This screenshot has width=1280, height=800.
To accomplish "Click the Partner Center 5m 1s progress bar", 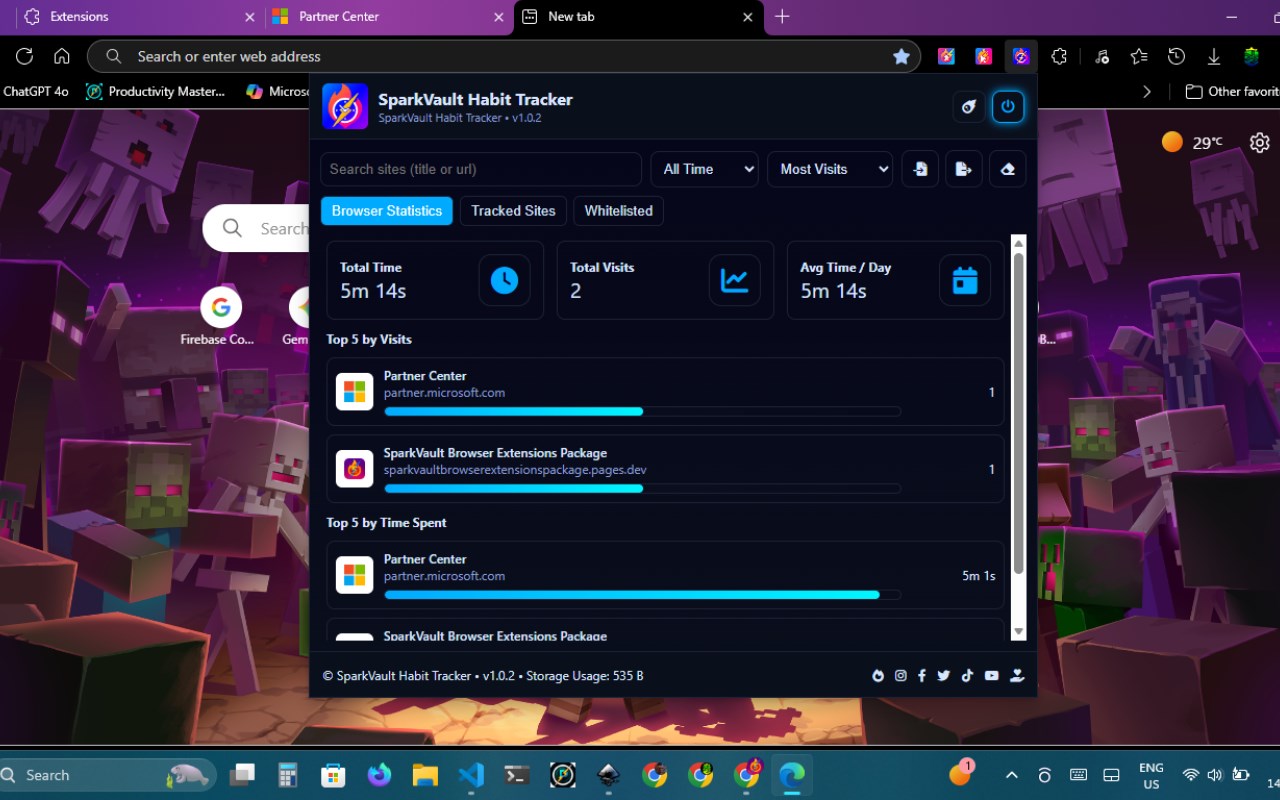I will 642,595.
